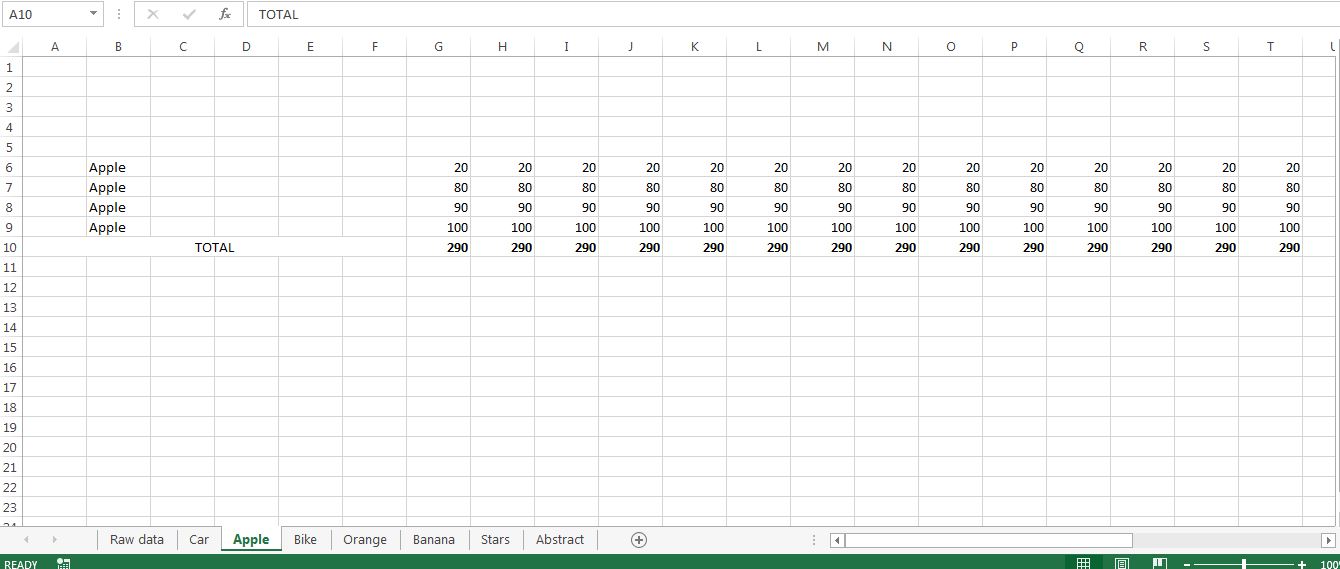Viewport: 1340px width, 569px height.
Task: Adjust the zoom slider handle
Action: tap(1244, 565)
